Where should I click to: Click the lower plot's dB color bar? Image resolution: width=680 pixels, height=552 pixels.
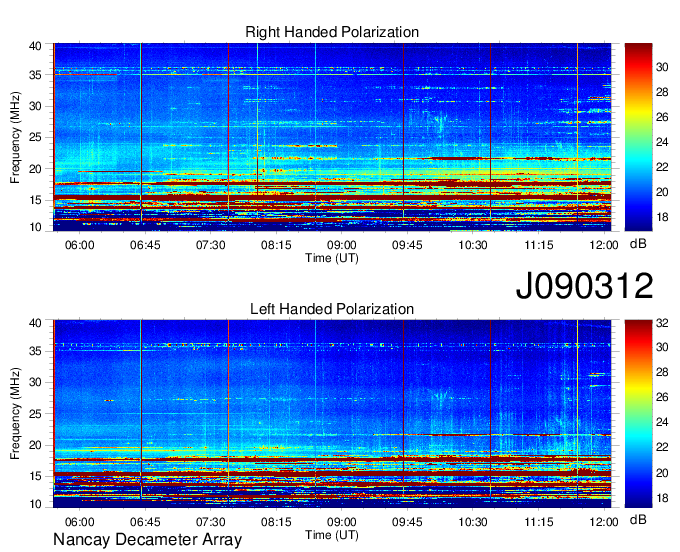638,414
